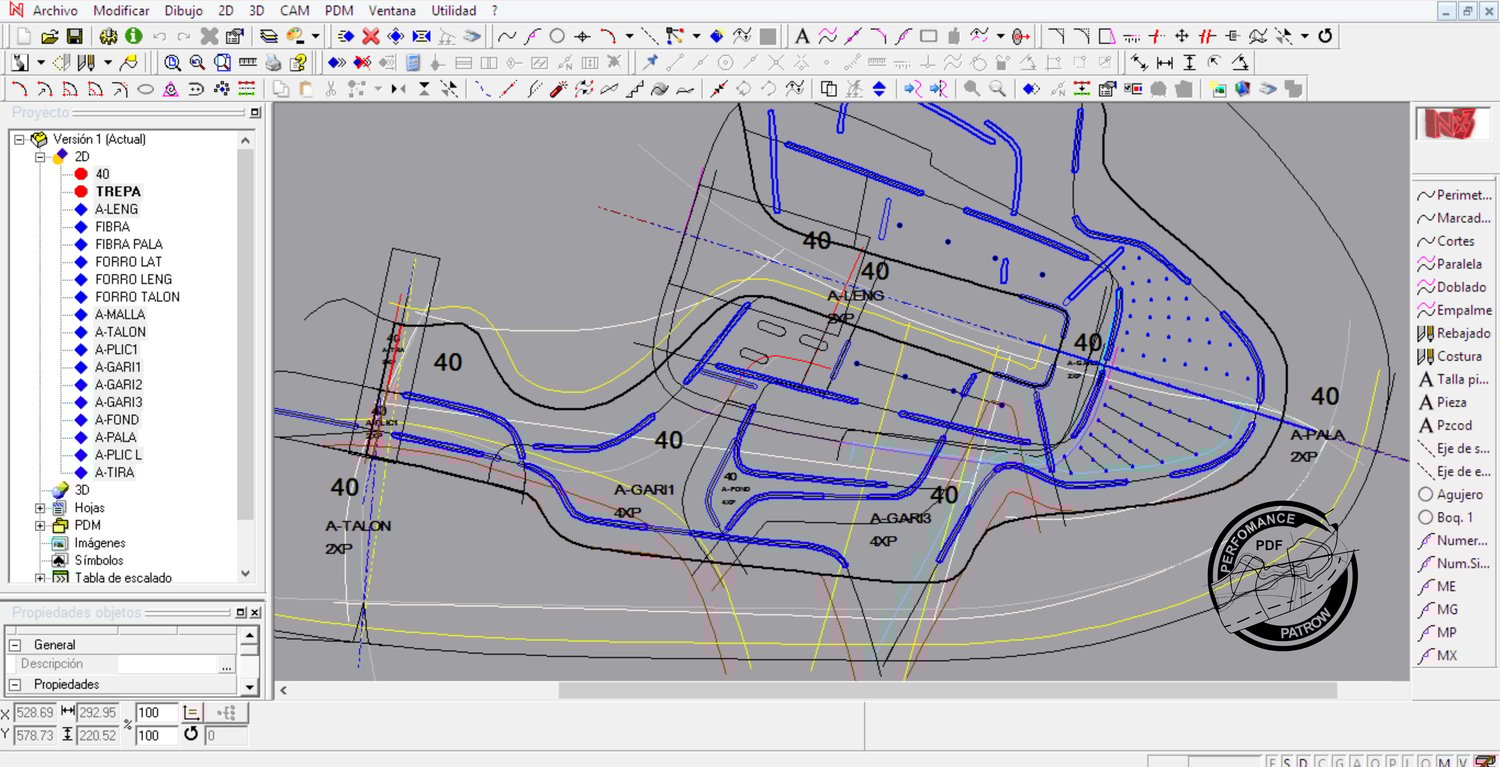Click the printer icon in toolbar
The width and height of the screenshot is (1500, 767).
pyautogui.click(x=273, y=62)
